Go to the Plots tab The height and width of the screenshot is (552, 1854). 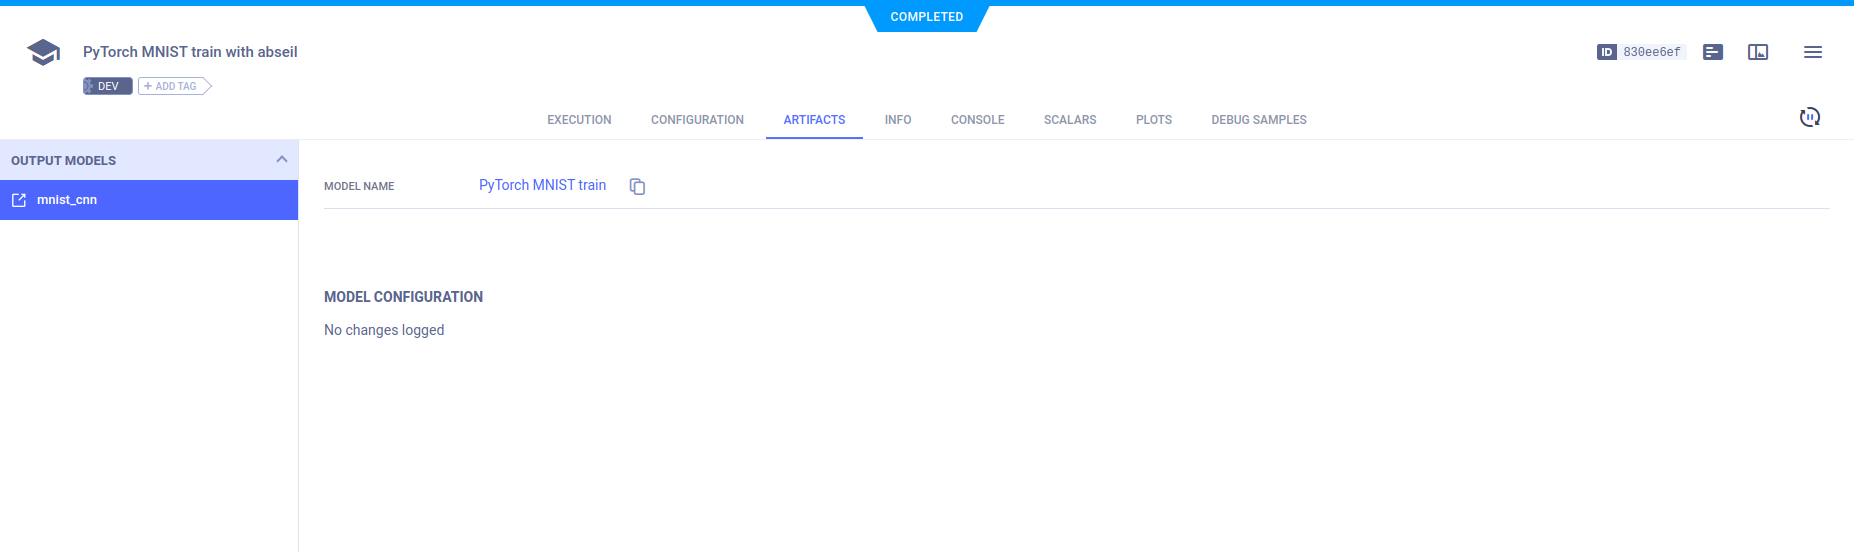[x=1153, y=120]
